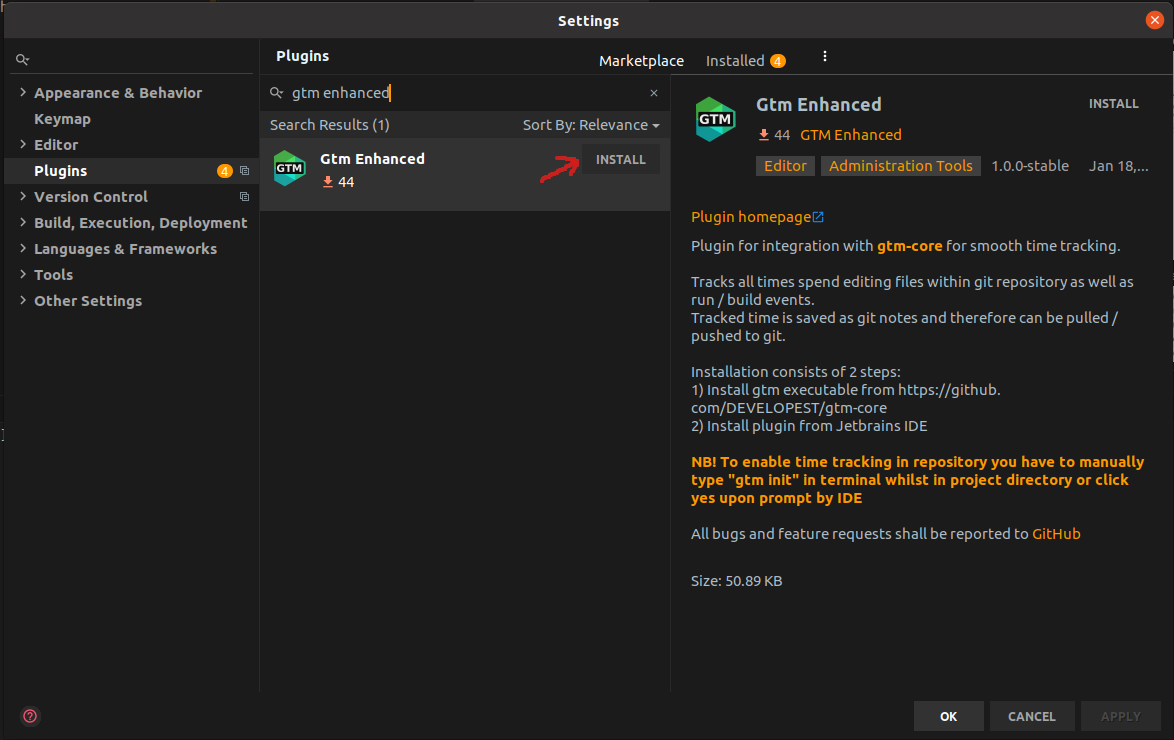Click the download icon under Gtm Enhanced result
Image resolution: width=1174 pixels, height=740 pixels.
(327, 182)
